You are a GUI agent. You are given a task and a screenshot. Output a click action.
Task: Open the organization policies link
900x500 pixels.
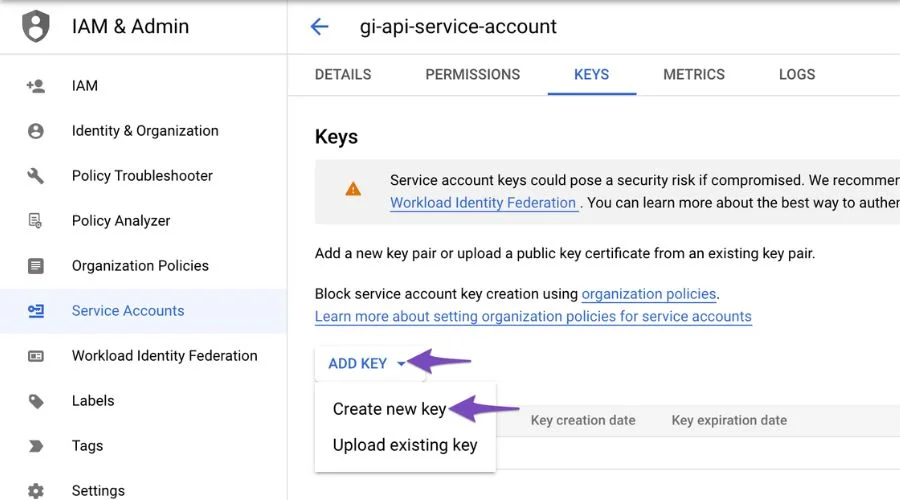pyautogui.click(x=649, y=294)
